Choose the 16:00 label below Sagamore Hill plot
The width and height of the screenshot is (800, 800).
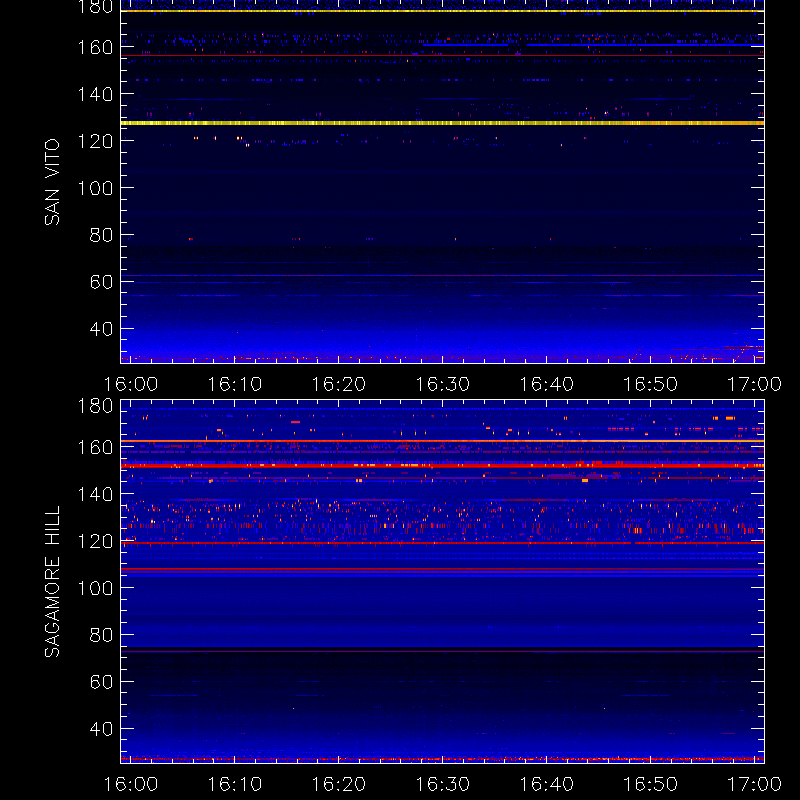click(131, 784)
